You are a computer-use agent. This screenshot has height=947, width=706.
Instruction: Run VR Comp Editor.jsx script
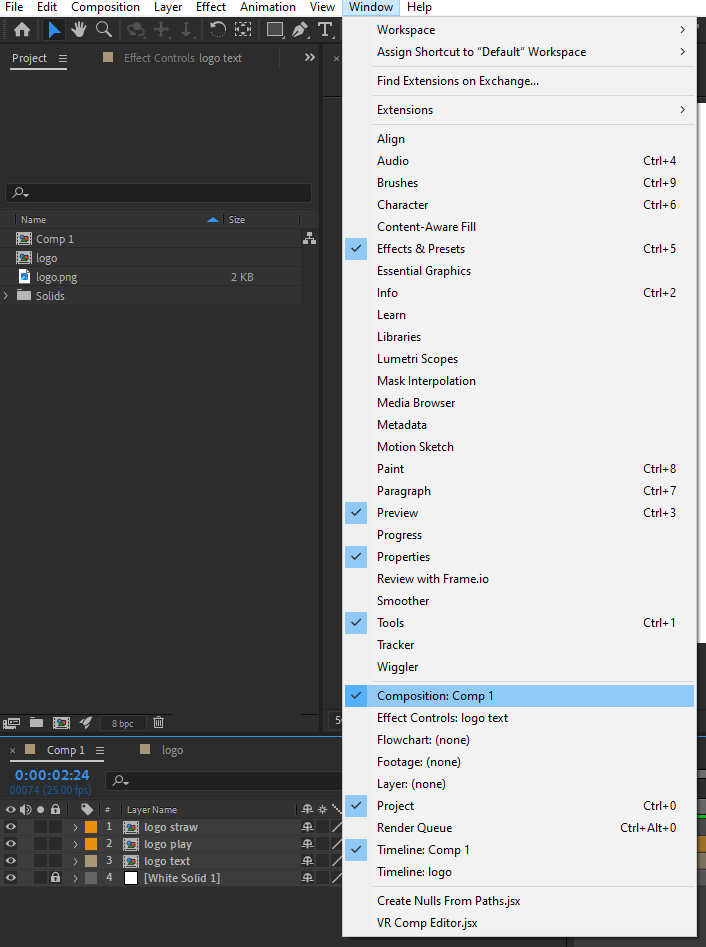pyautogui.click(x=519, y=923)
